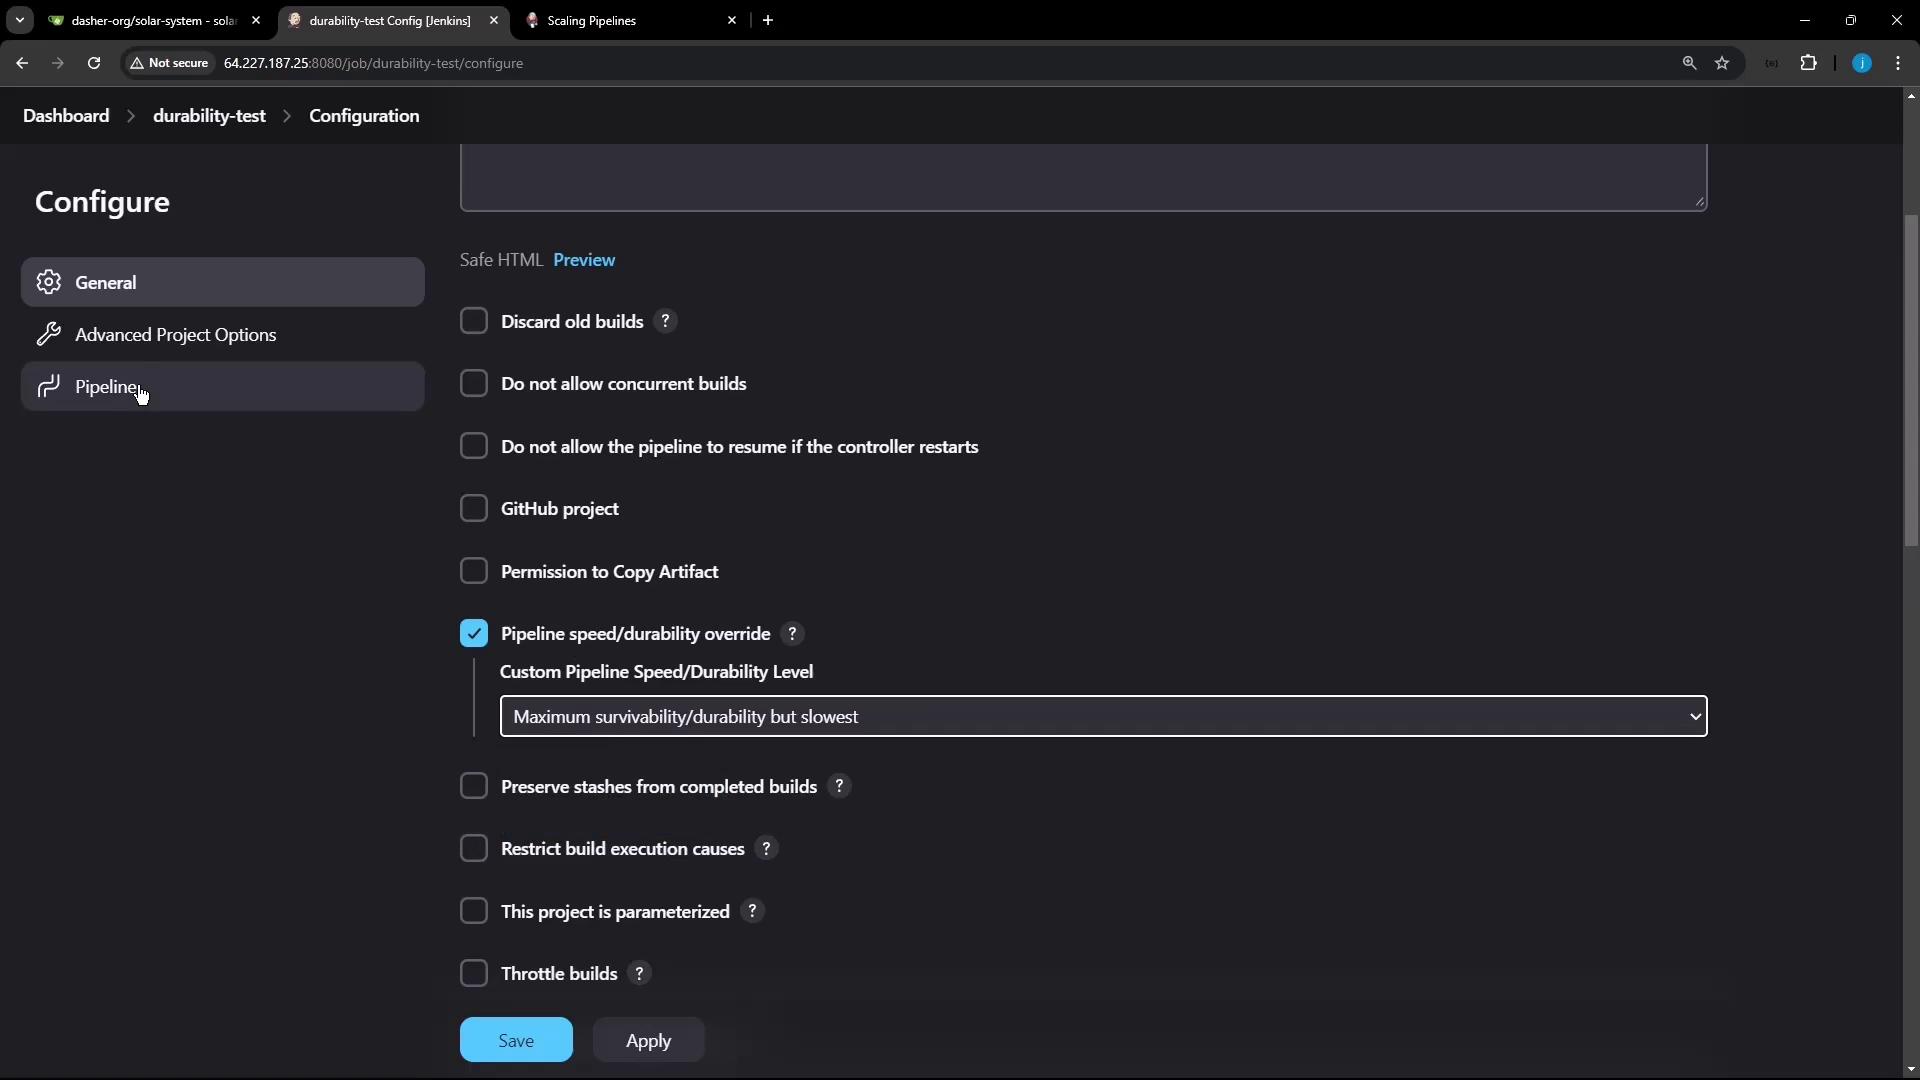Open the browser zoom indicator icon
The width and height of the screenshot is (1920, 1080).
[1689, 63]
